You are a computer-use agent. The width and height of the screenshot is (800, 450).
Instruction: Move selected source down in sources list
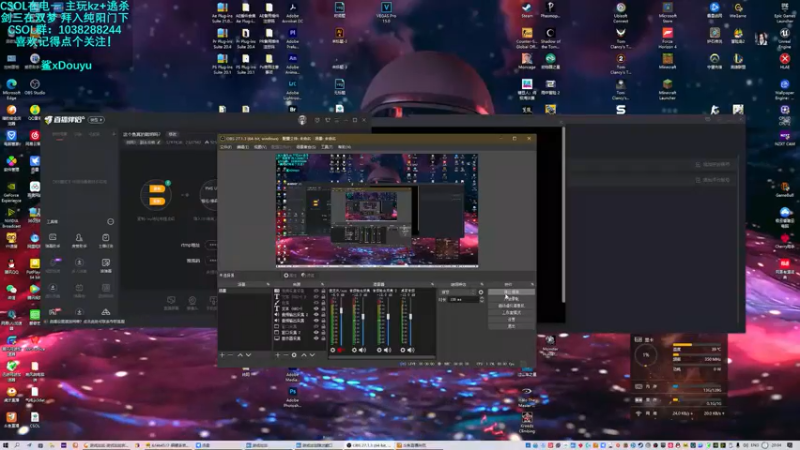pos(312,355)
